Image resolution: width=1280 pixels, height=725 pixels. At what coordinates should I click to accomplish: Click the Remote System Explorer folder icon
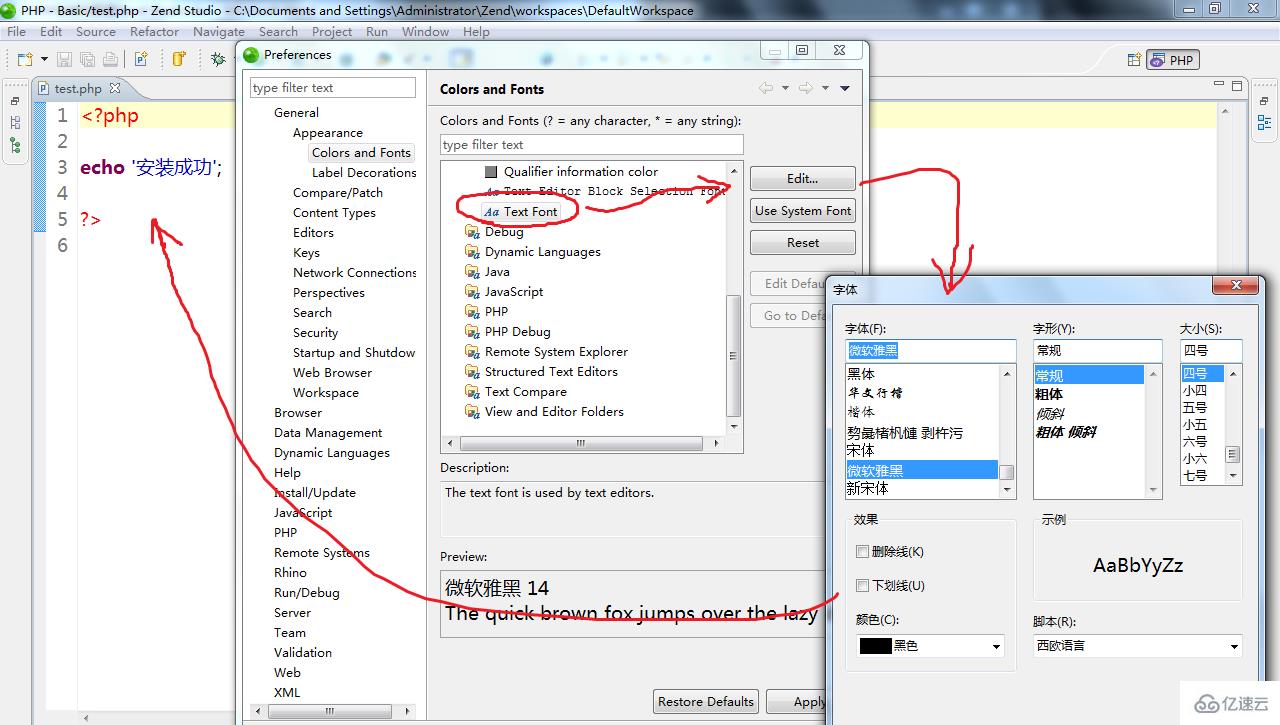pyautogui.click(x=472, y=351)
